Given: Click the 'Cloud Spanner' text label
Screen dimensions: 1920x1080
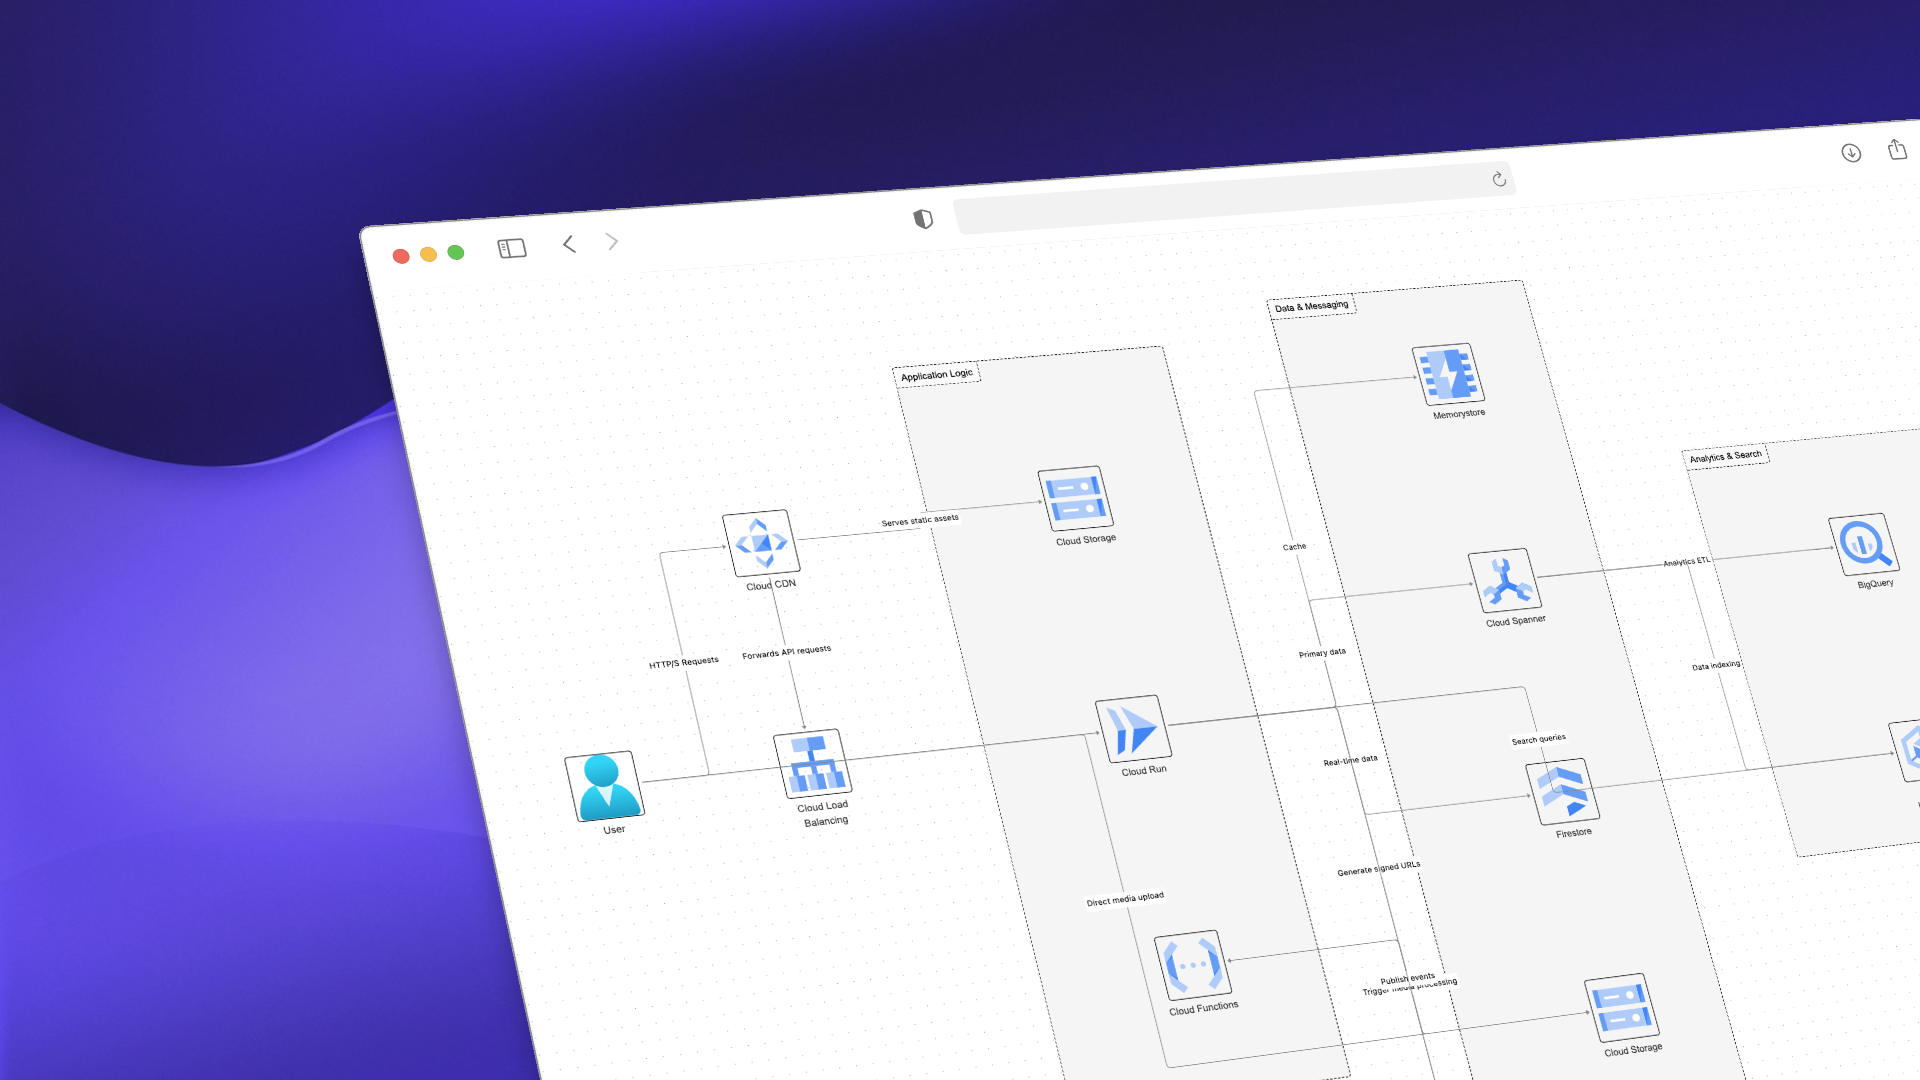Looking at the screenshot, I should point(1516,621).
